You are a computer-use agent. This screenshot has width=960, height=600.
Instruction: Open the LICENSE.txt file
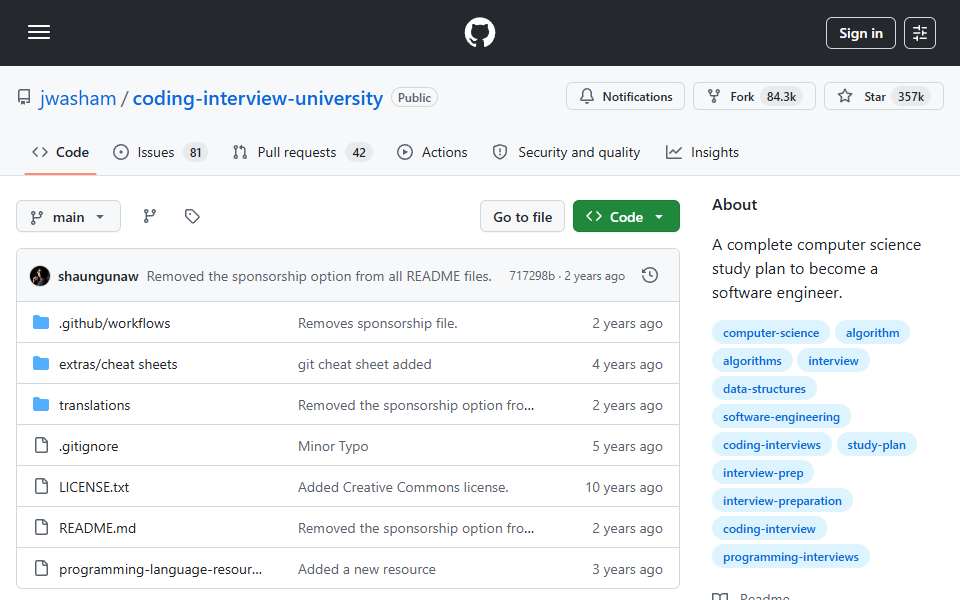(x=94, y=487)
